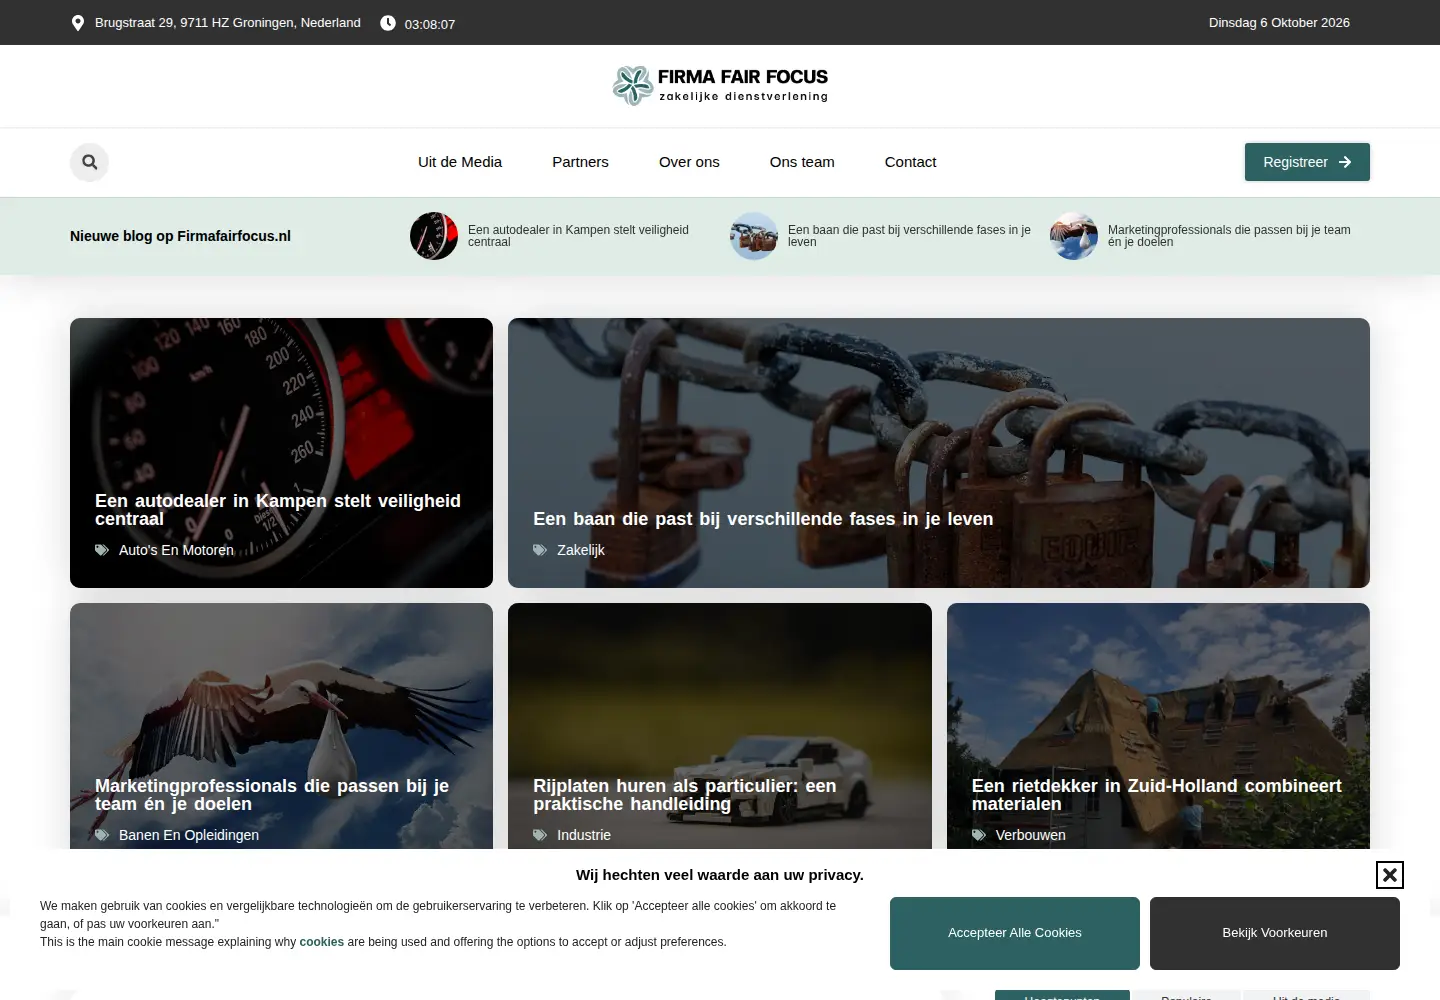
Task: Click the location pin icon beside the address
Action: 78,23
